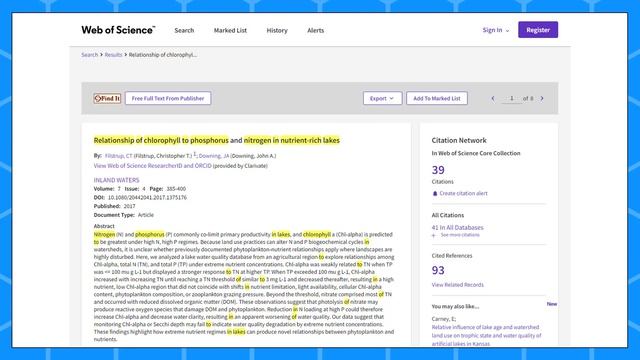
Task: Click the Citation Network heading
Action: (459, 140)
